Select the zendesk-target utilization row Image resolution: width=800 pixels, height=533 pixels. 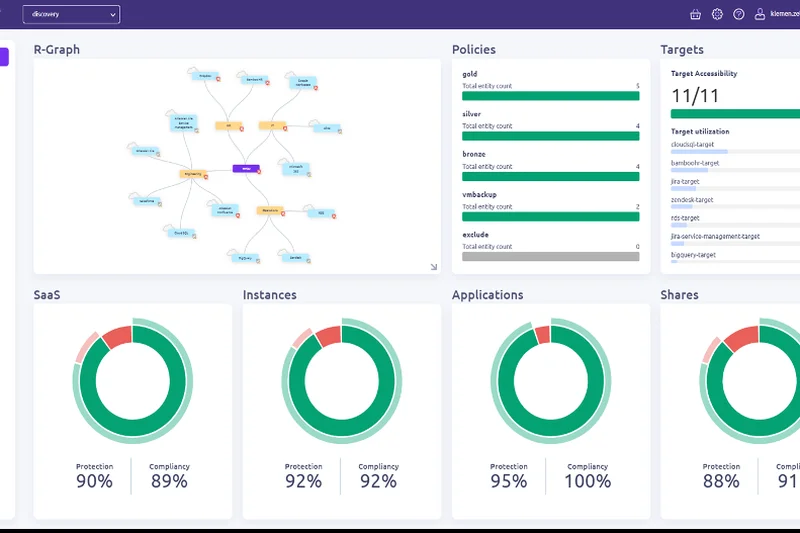pyautogui.click(x=693, y=200)
